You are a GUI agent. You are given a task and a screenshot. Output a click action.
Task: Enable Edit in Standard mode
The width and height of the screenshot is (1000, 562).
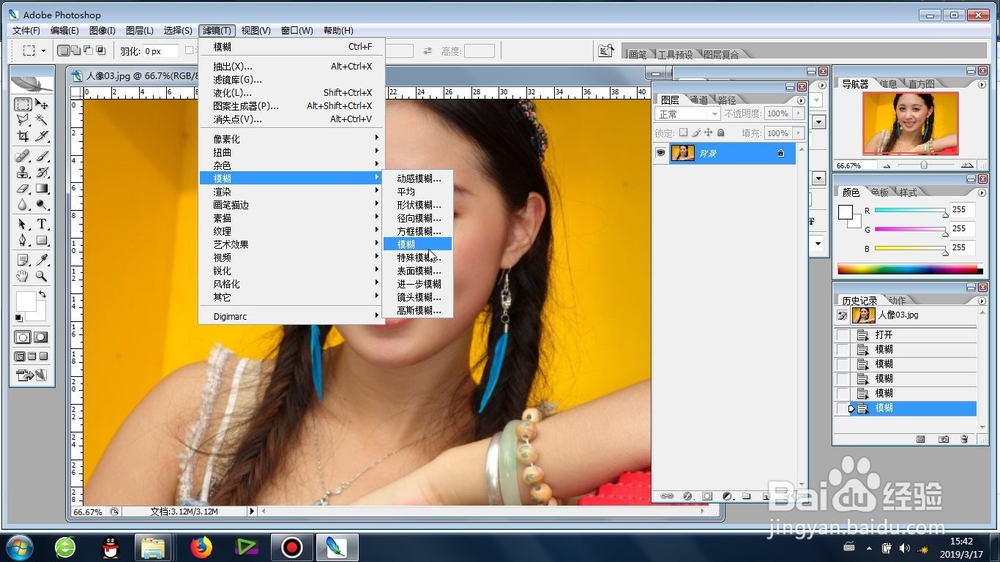point(23,337)
